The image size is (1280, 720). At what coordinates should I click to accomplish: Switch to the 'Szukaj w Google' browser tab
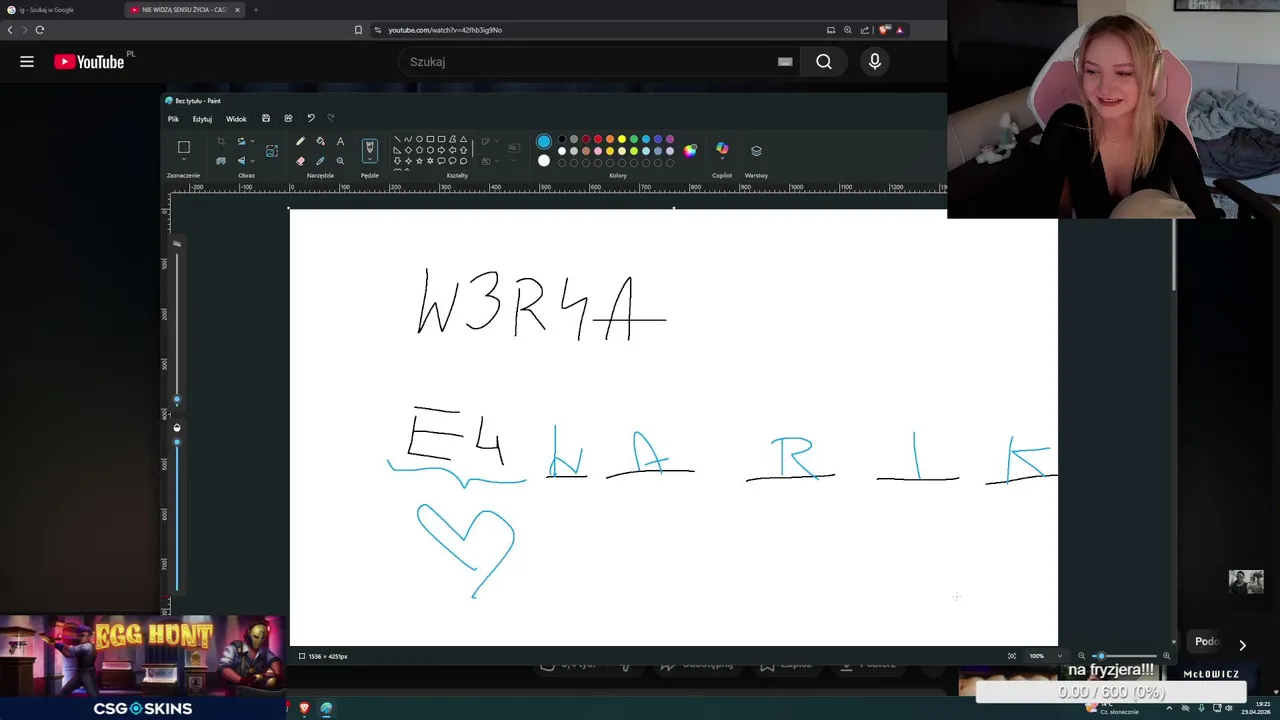pos(60,10)
